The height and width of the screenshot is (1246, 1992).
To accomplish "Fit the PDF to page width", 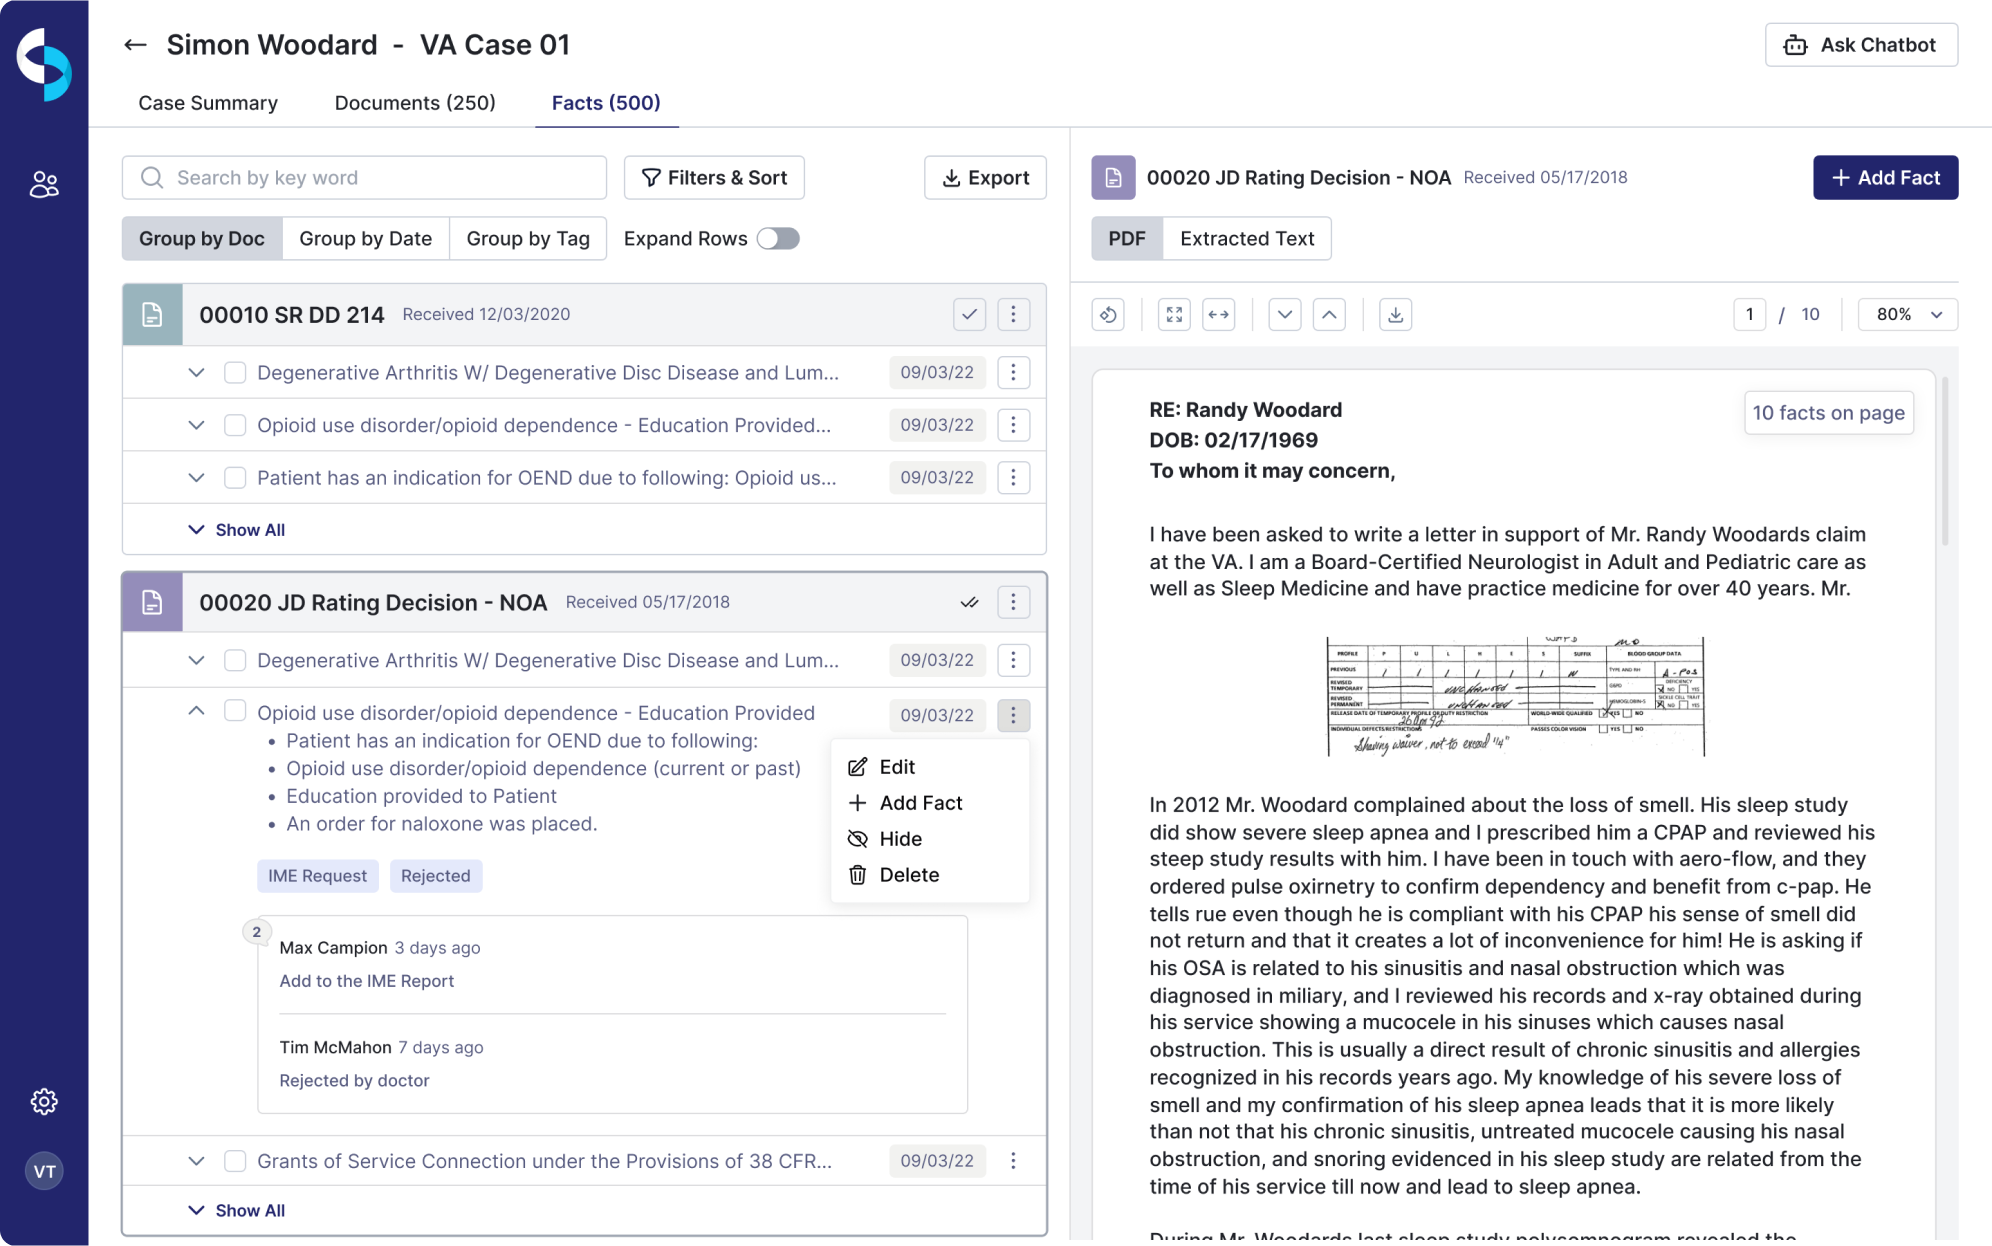I will point(1219,314).
